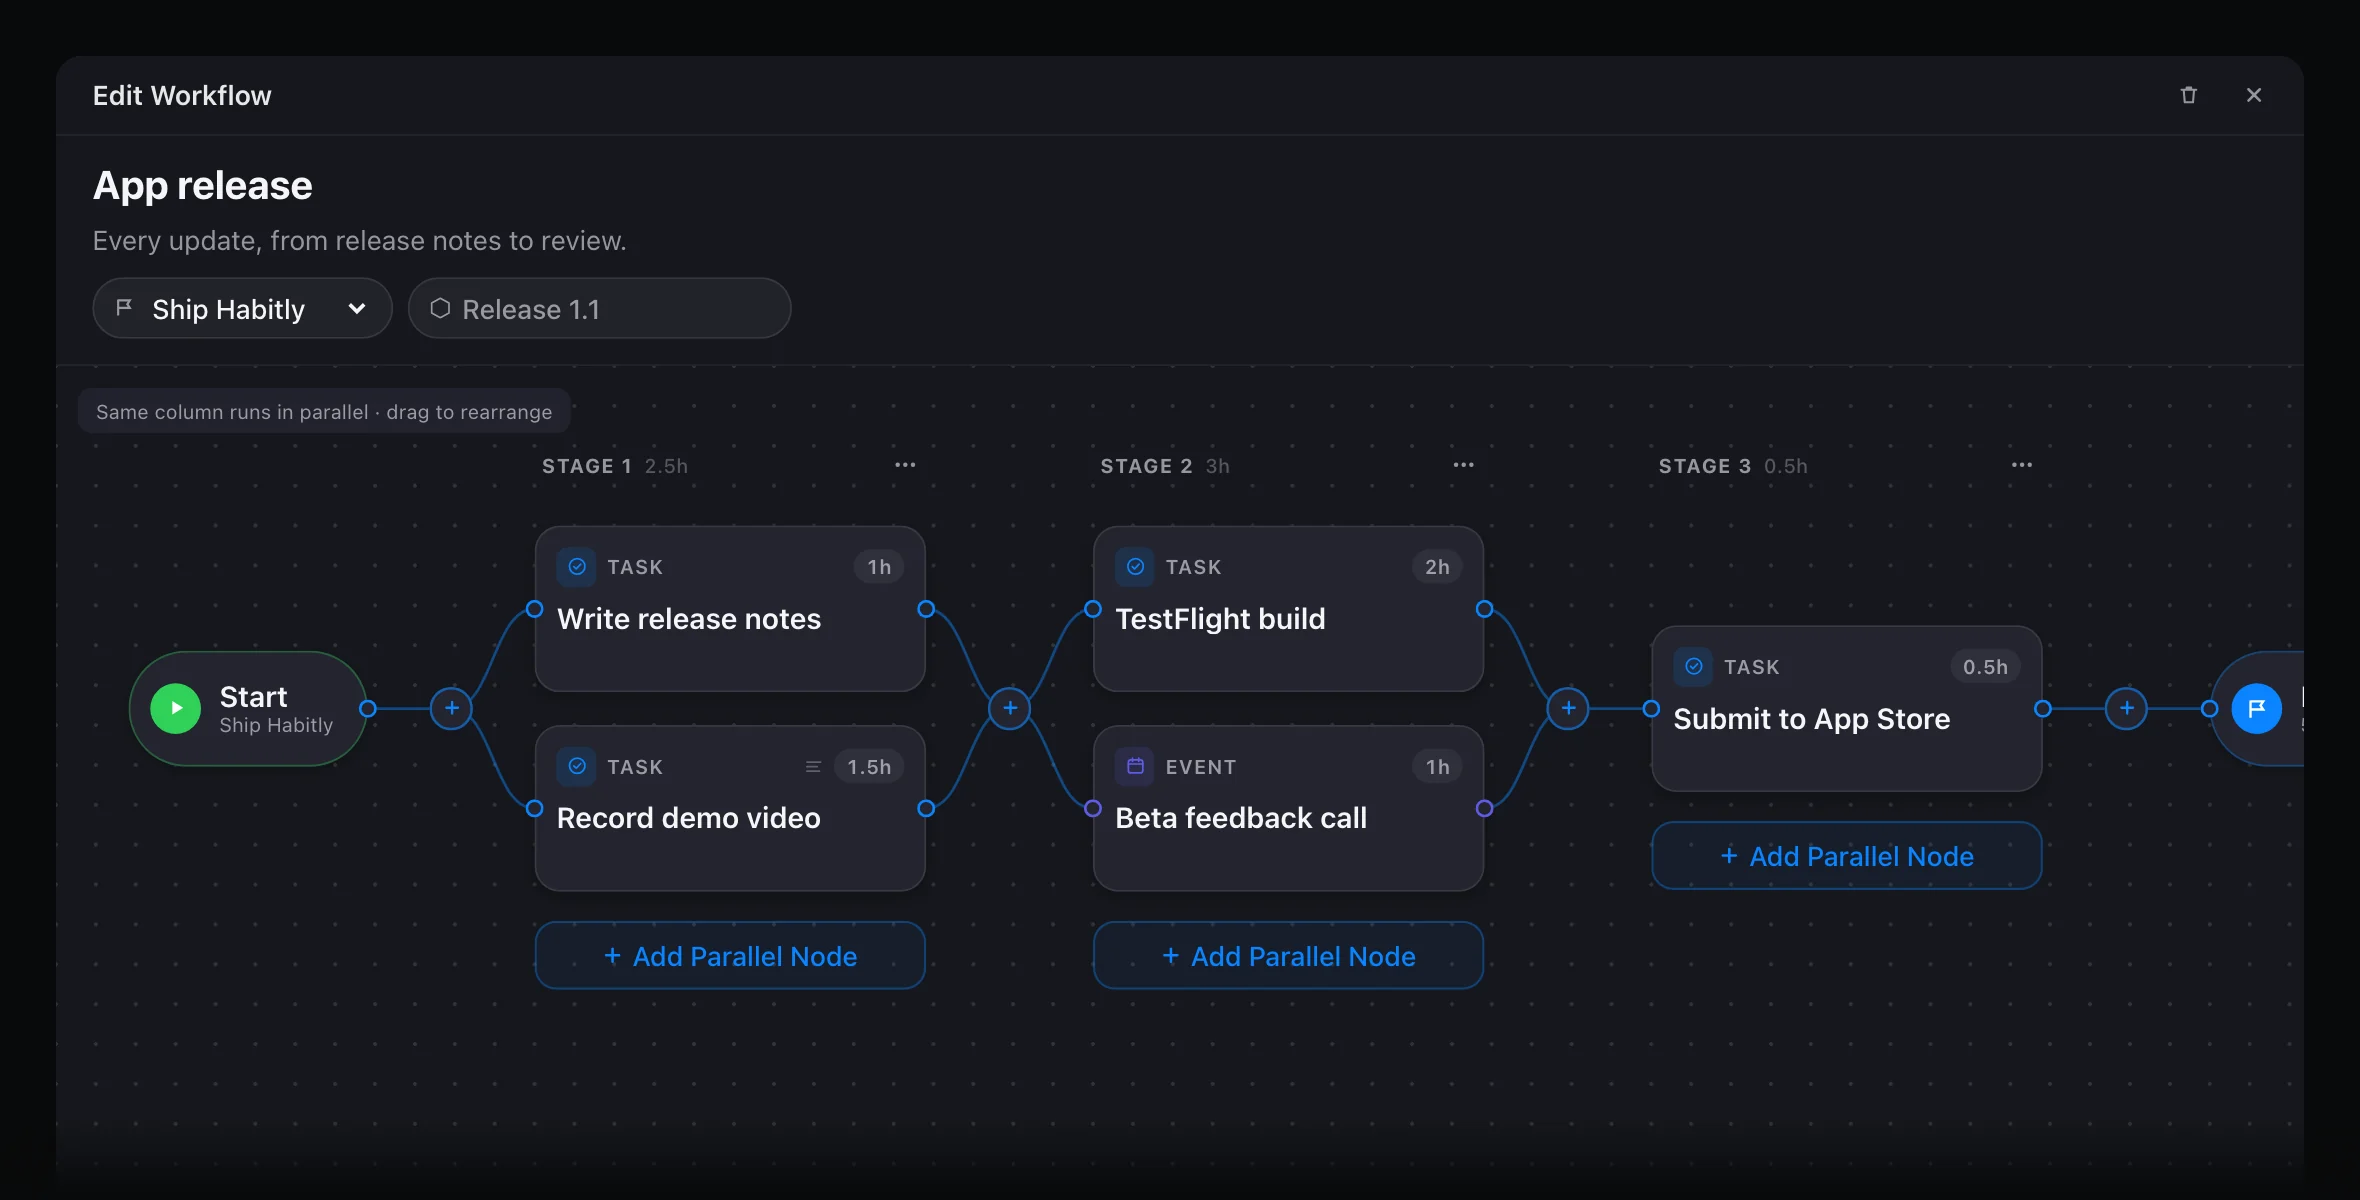Click the green Start play icon
2360x1200 pixels.
176,708
